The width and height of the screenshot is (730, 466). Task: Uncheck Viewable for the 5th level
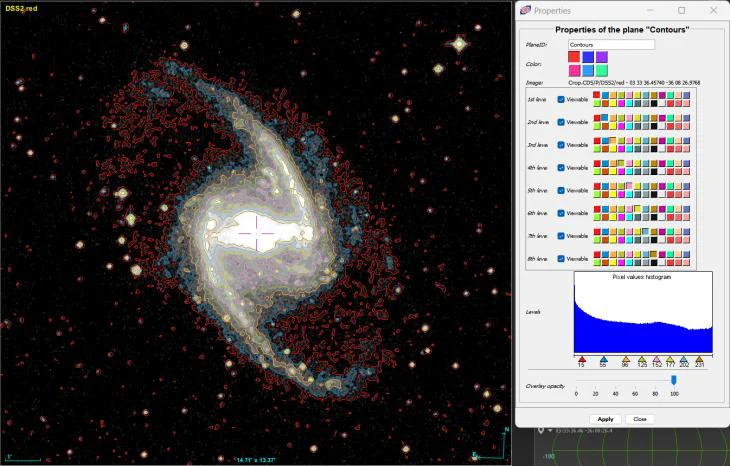click(561, 190)
